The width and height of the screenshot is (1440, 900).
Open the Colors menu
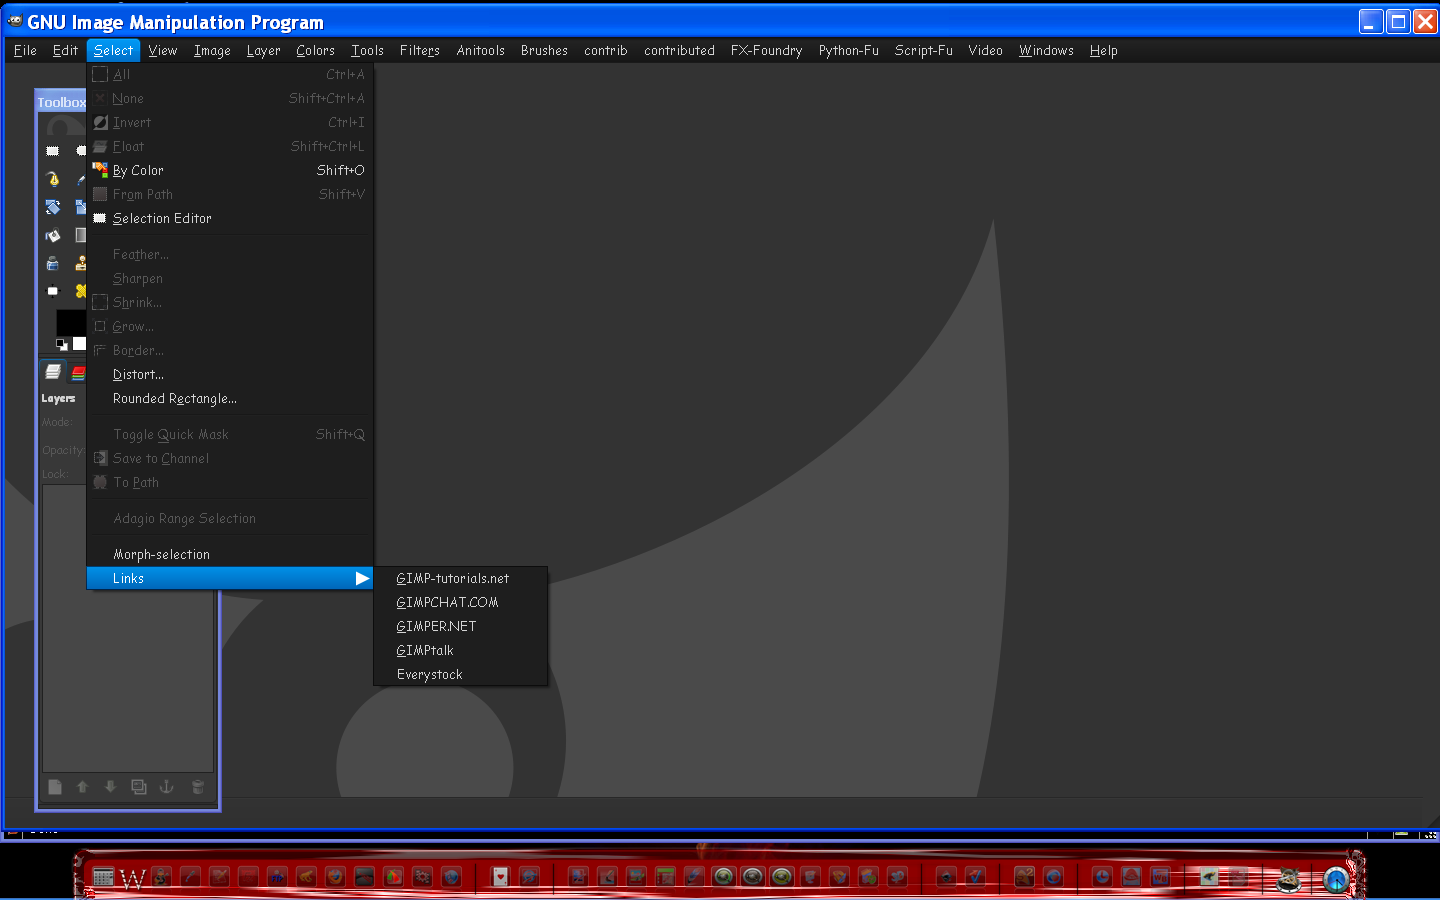[315, 50]
